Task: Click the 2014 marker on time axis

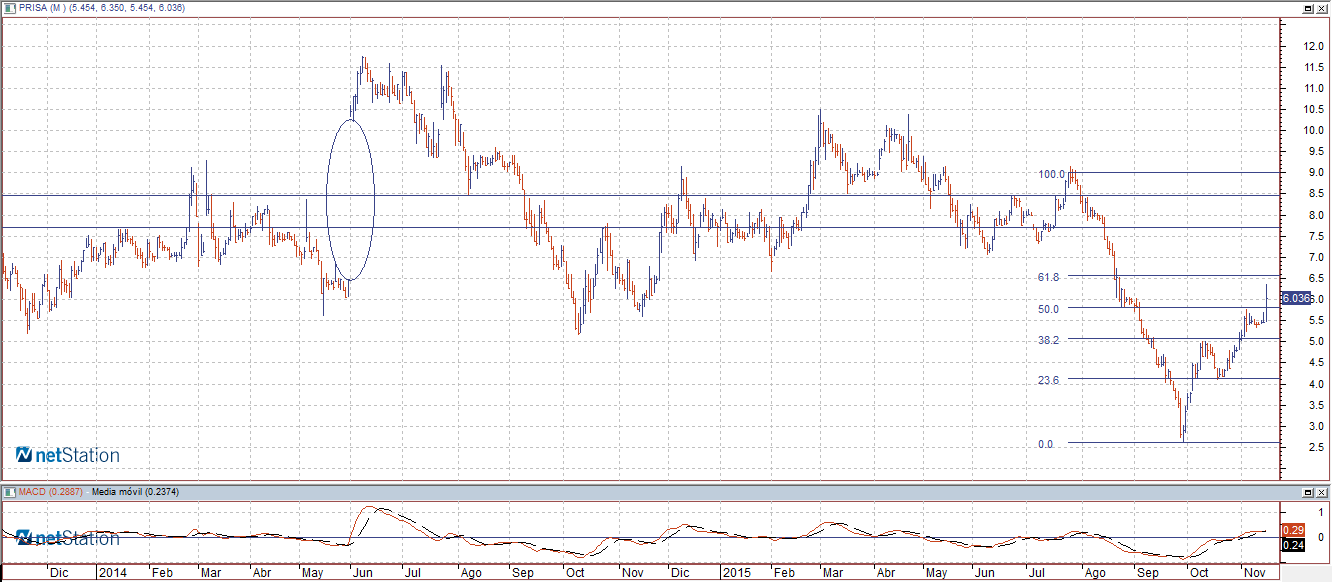Action: tap(112, 573)
